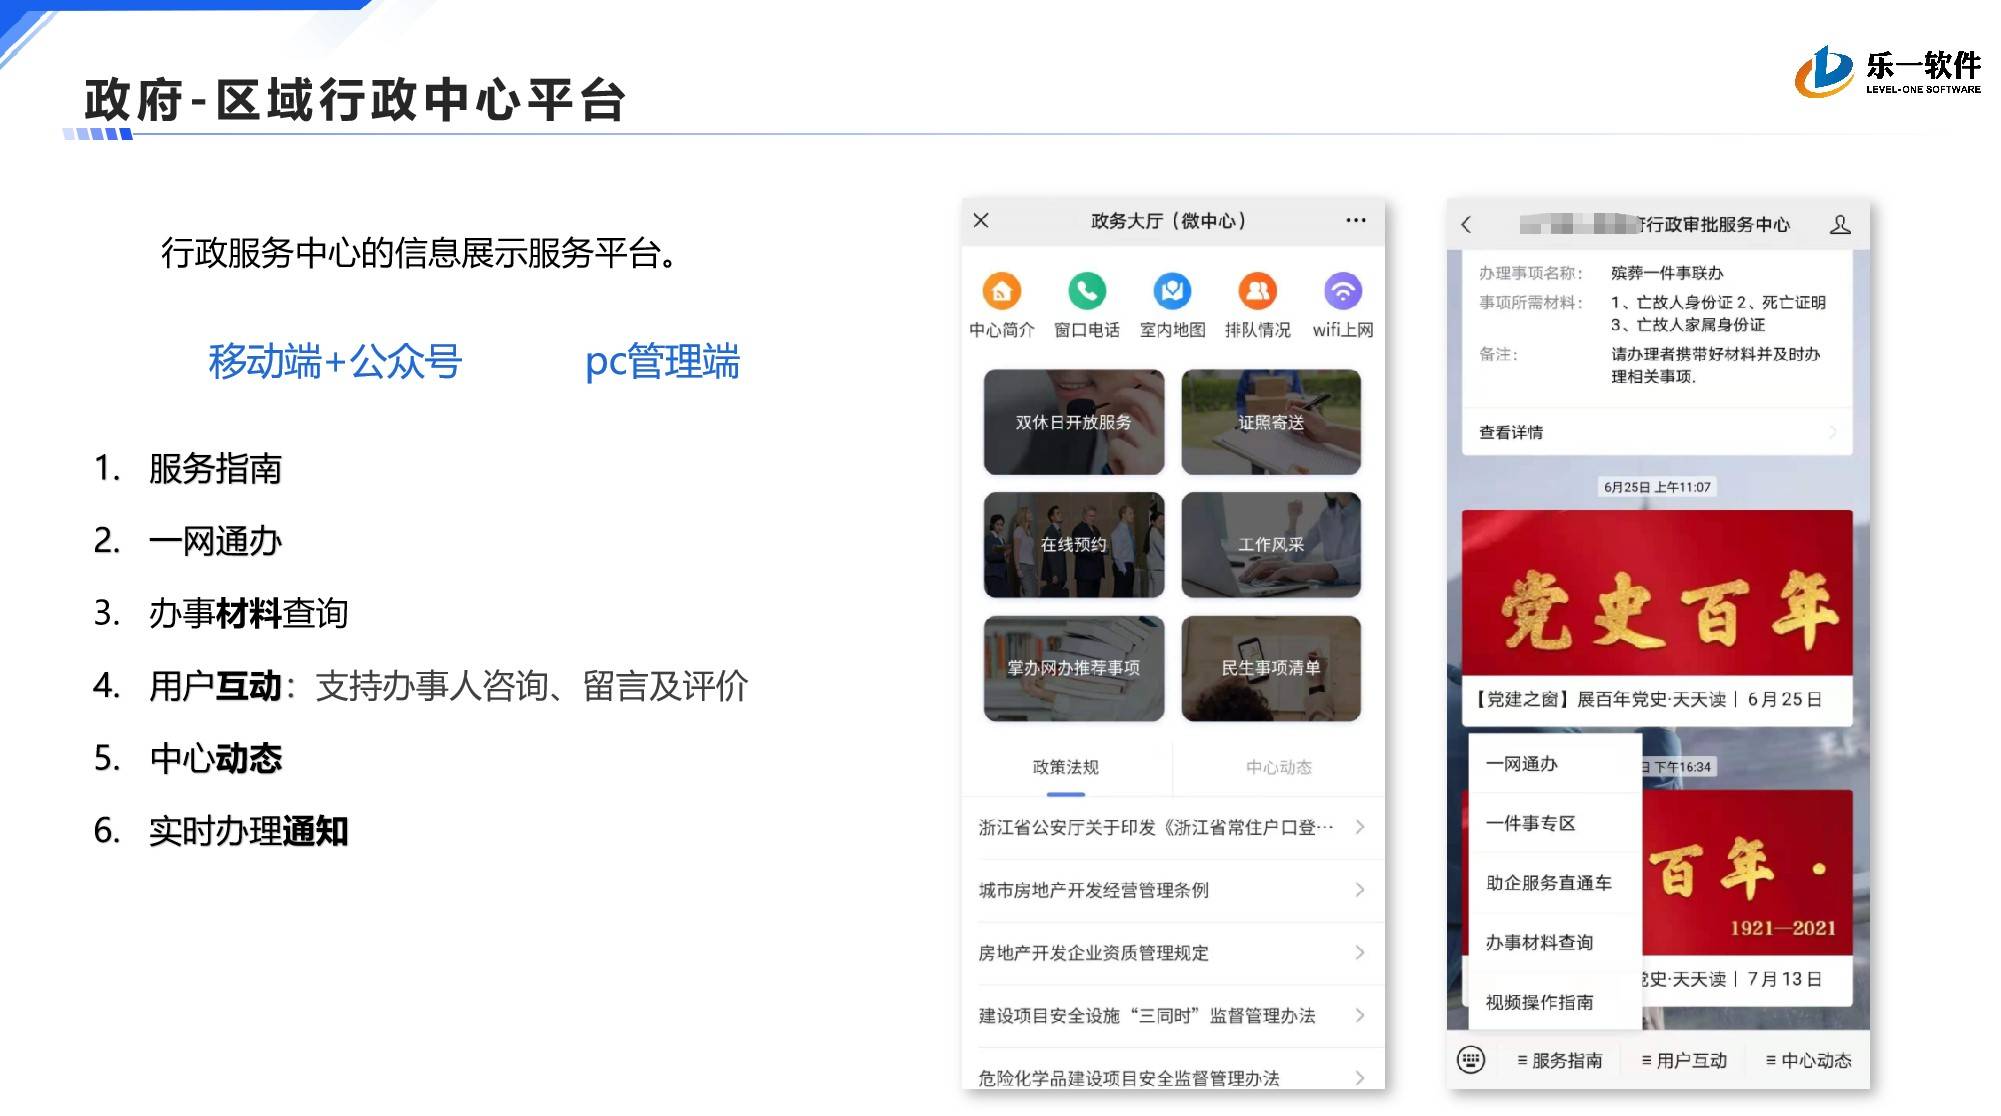
Task: Open the 证照寄送 tile
Action: tap(1270, 422)
